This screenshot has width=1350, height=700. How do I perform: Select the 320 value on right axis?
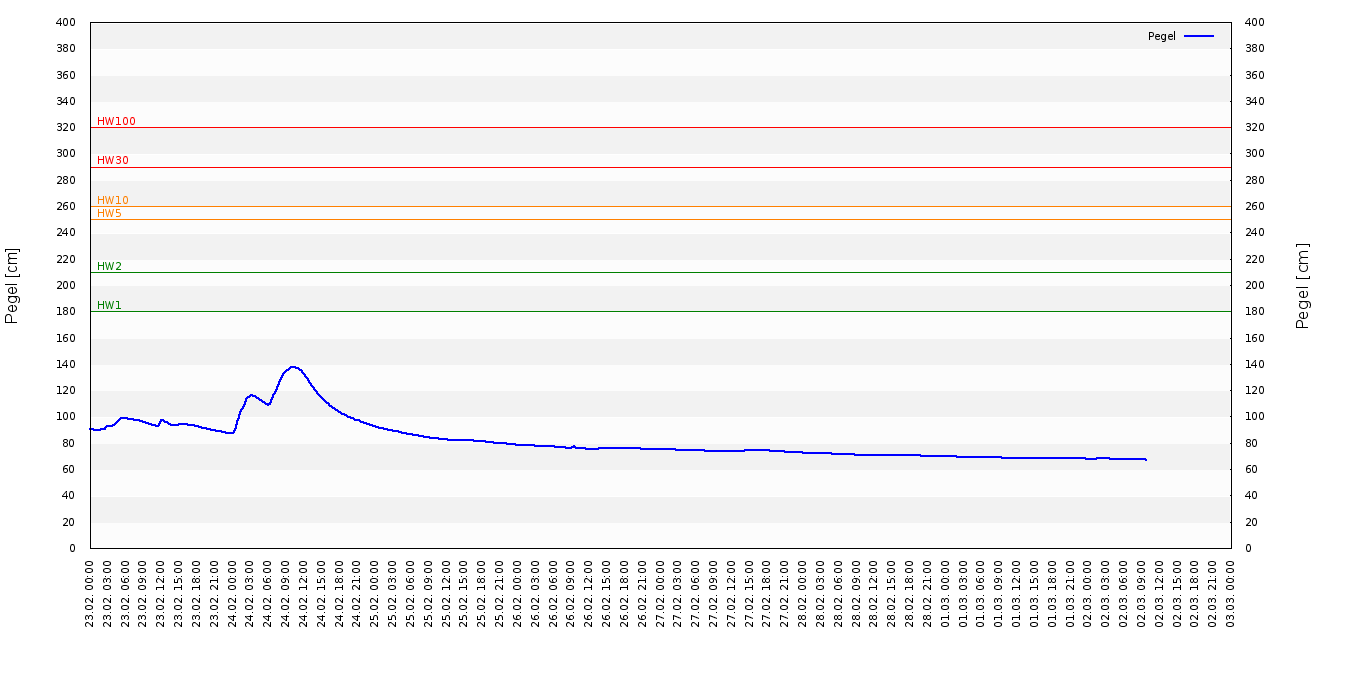click(1254, 127)
